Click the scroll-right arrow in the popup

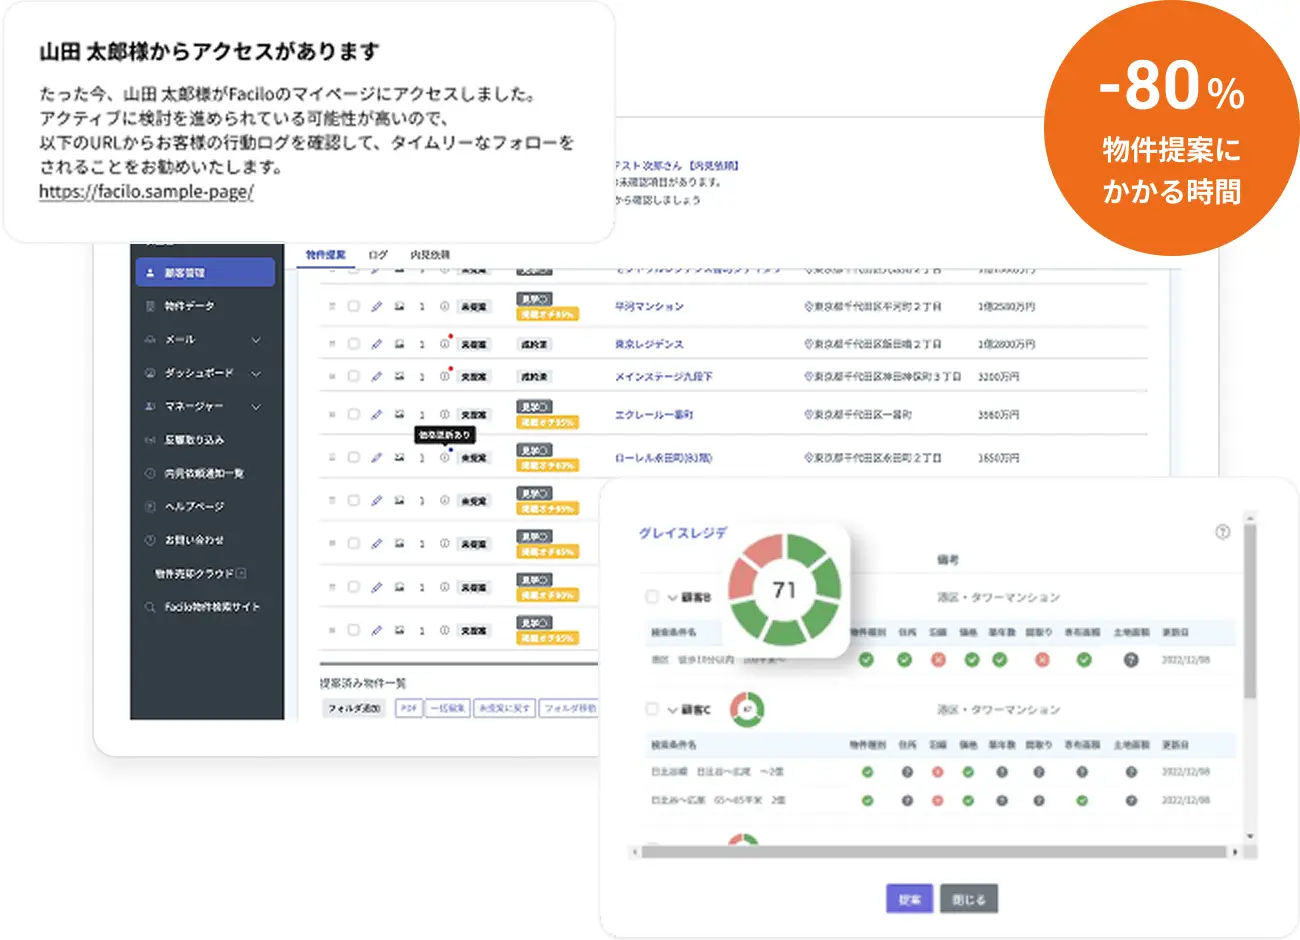pyautogui.click(x=1235, y=852)
